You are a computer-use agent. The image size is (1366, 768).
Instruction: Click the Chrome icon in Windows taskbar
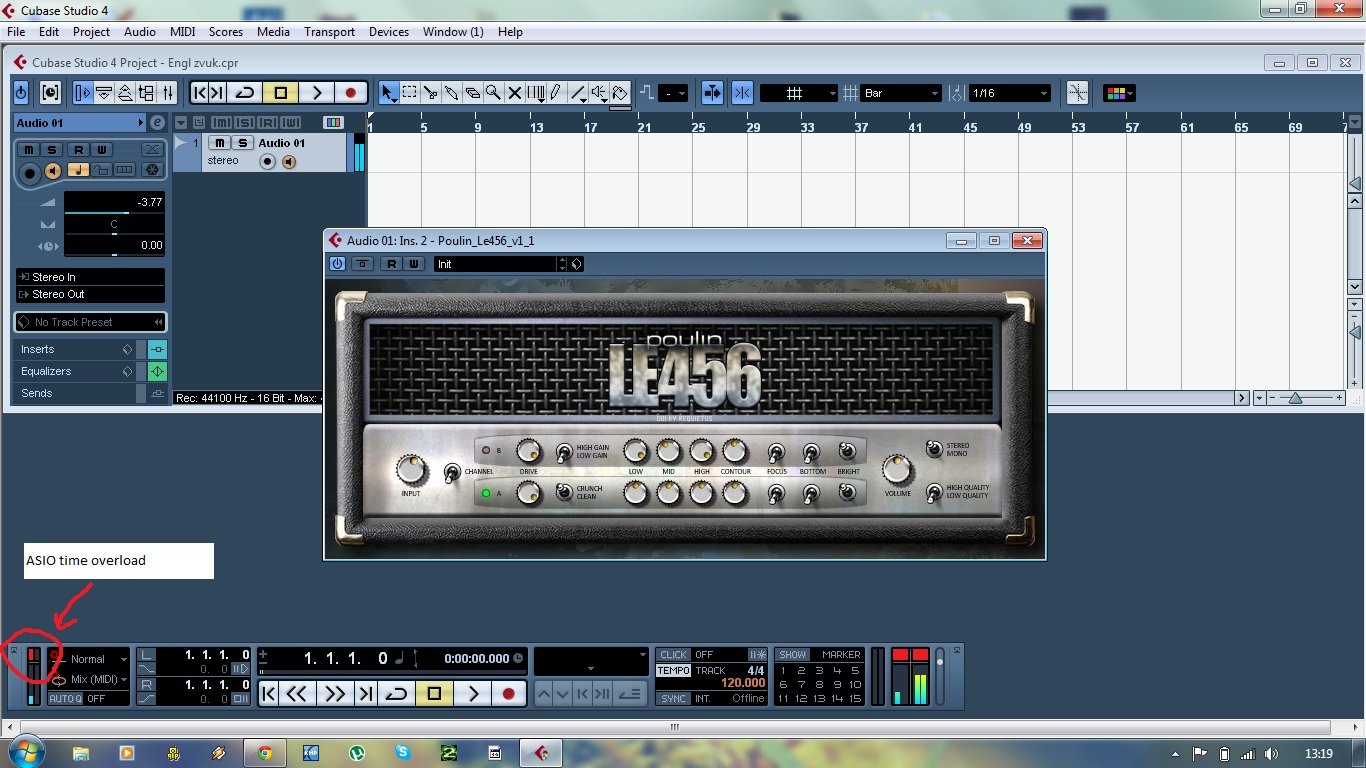click(x=264, y=753)
